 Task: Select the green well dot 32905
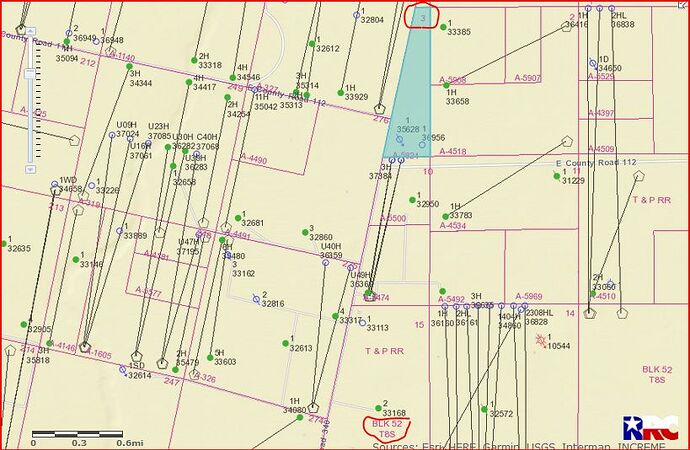tap(24, 324)
